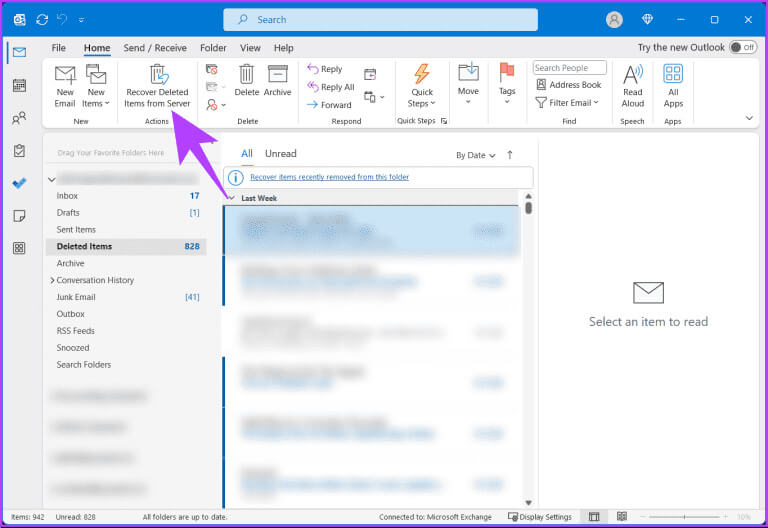The width and height of the screenshot is (768, 528).
Task: Open the Address Book
Action: (x=569, y=85)
